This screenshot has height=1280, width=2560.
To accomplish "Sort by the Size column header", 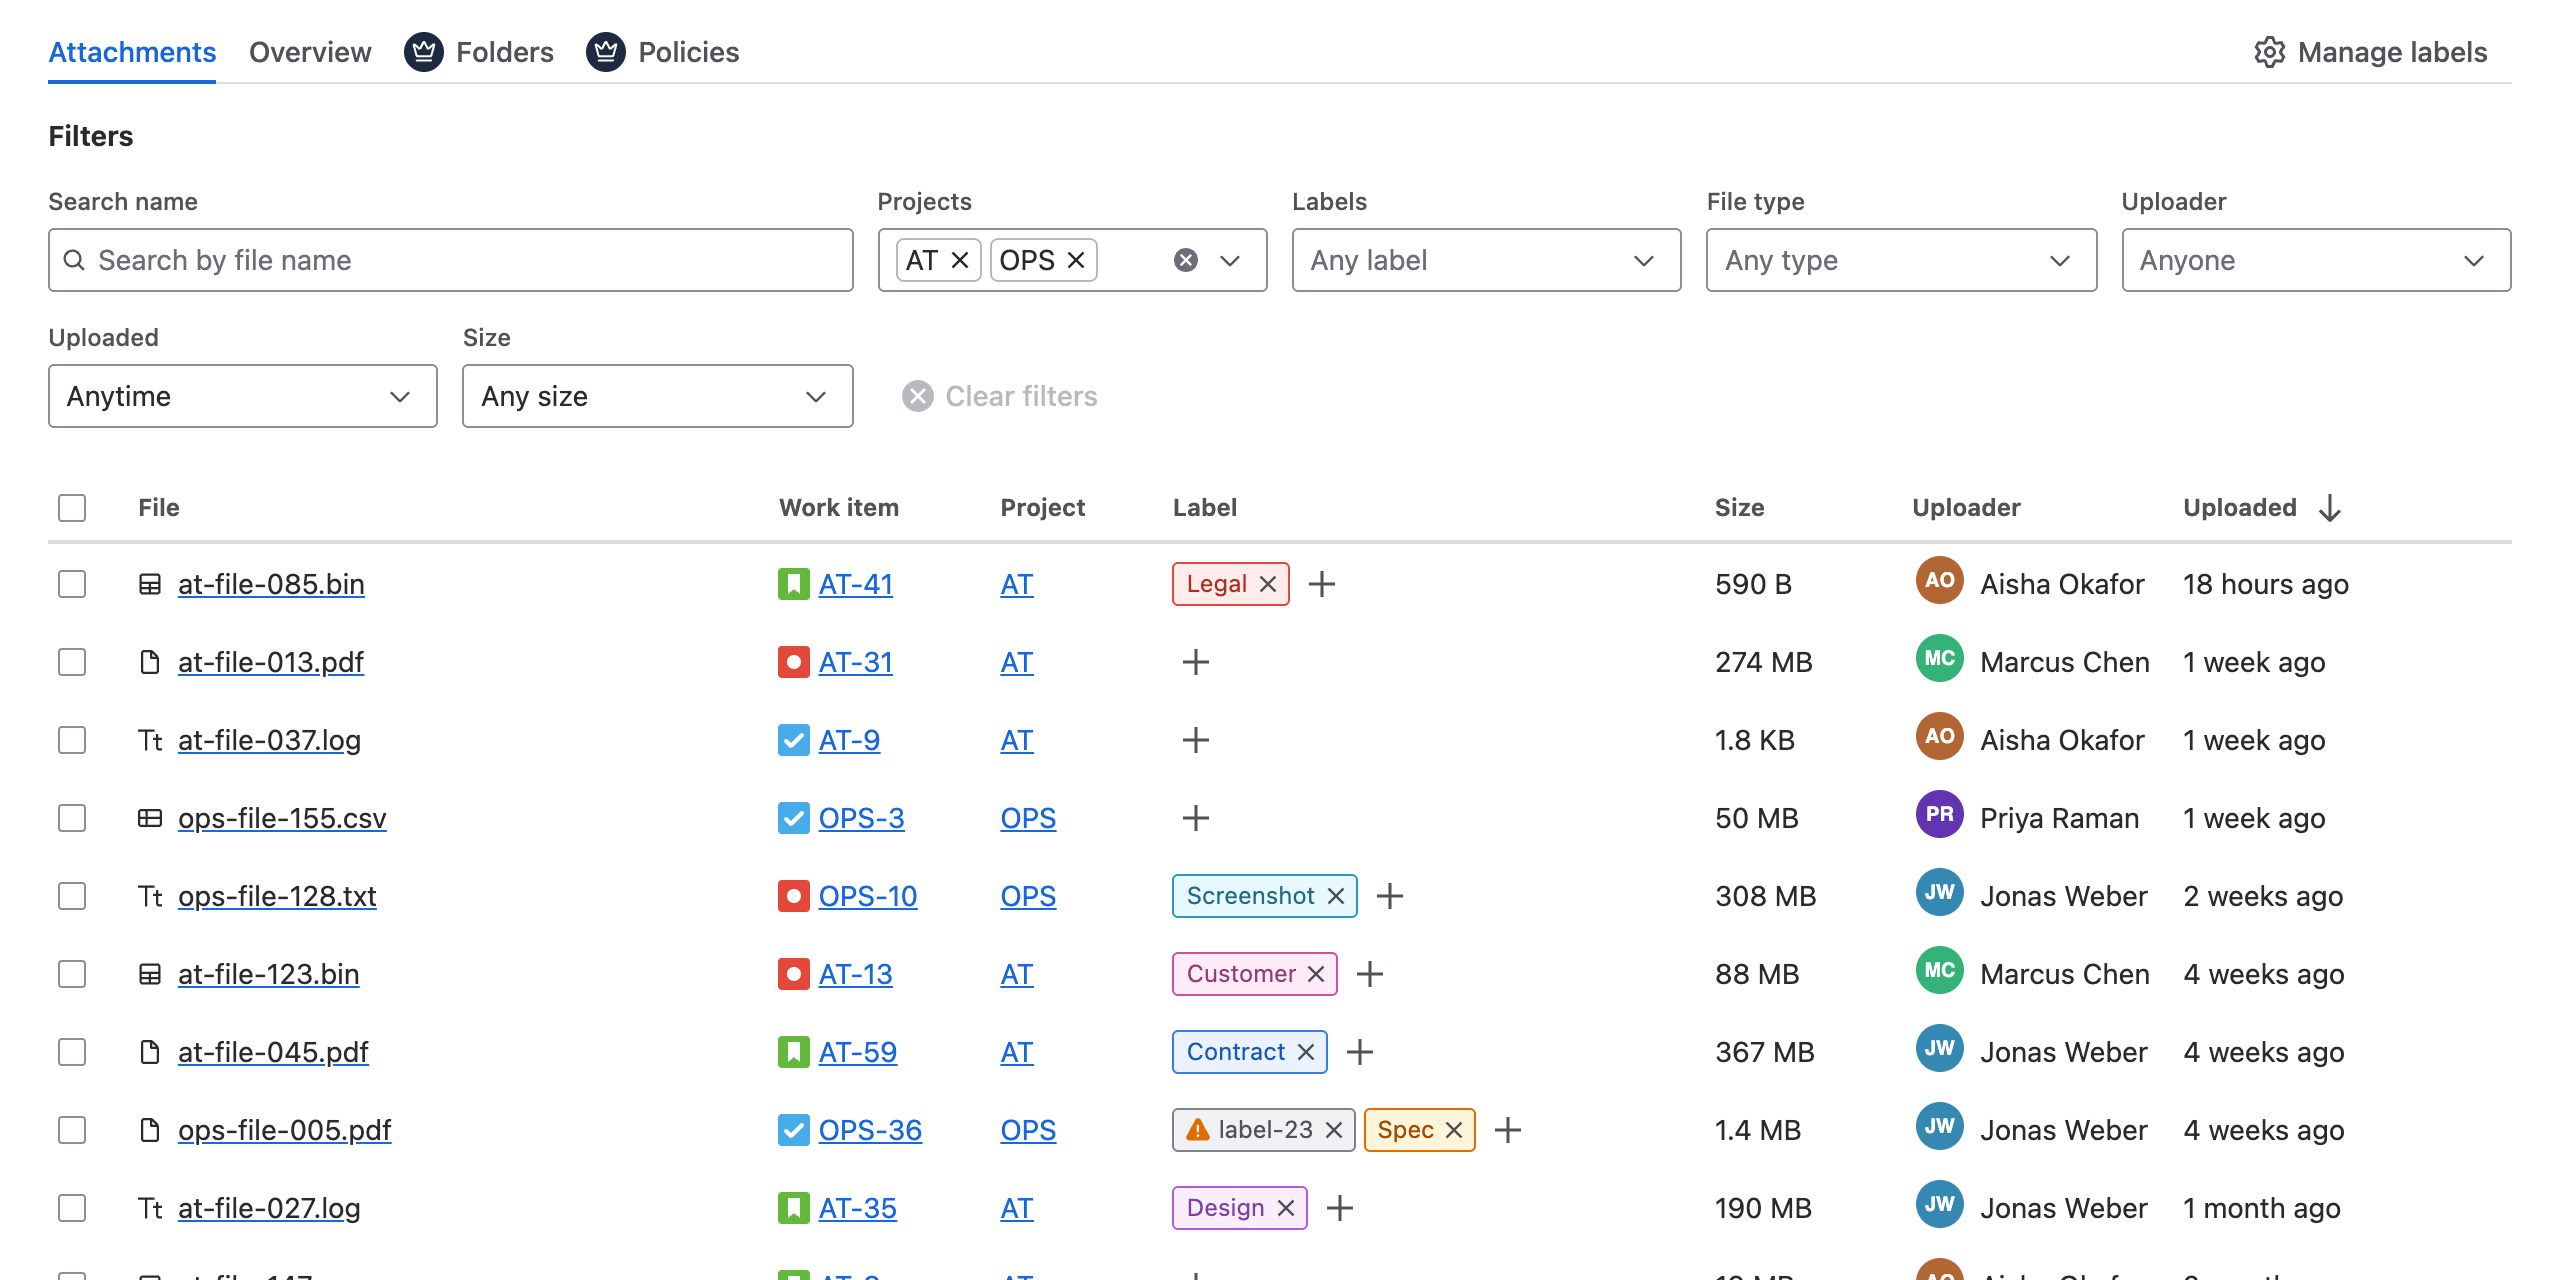I will click(x=1739, y=508).
